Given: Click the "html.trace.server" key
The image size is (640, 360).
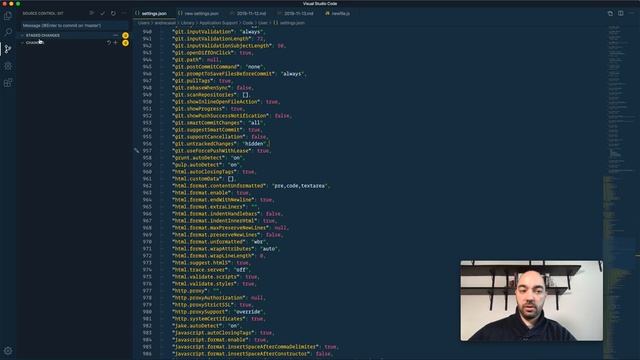Looking at the screenshot, I should point(200,270).
